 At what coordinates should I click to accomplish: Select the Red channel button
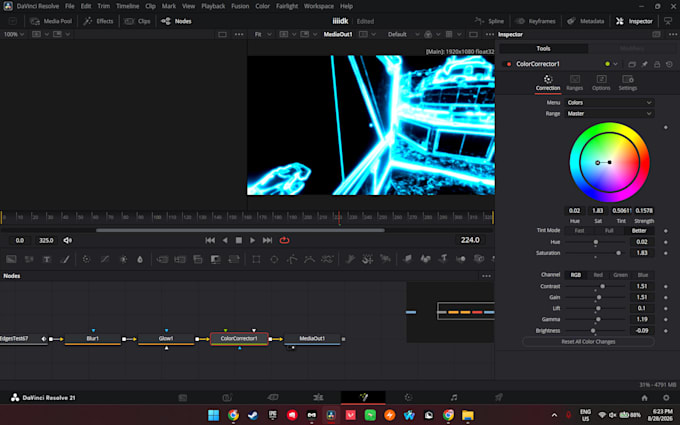598,275
